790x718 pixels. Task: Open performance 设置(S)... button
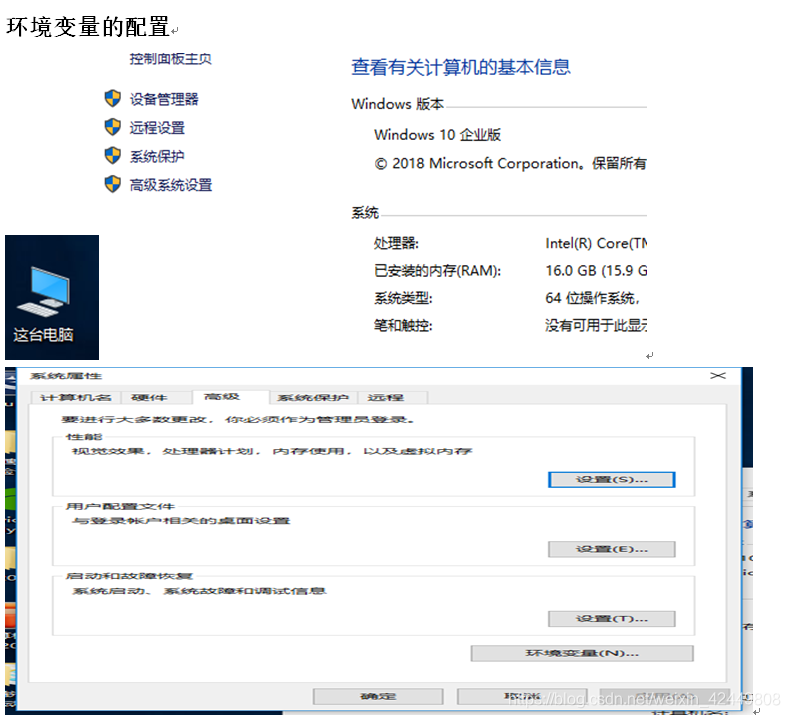point(612,480)
